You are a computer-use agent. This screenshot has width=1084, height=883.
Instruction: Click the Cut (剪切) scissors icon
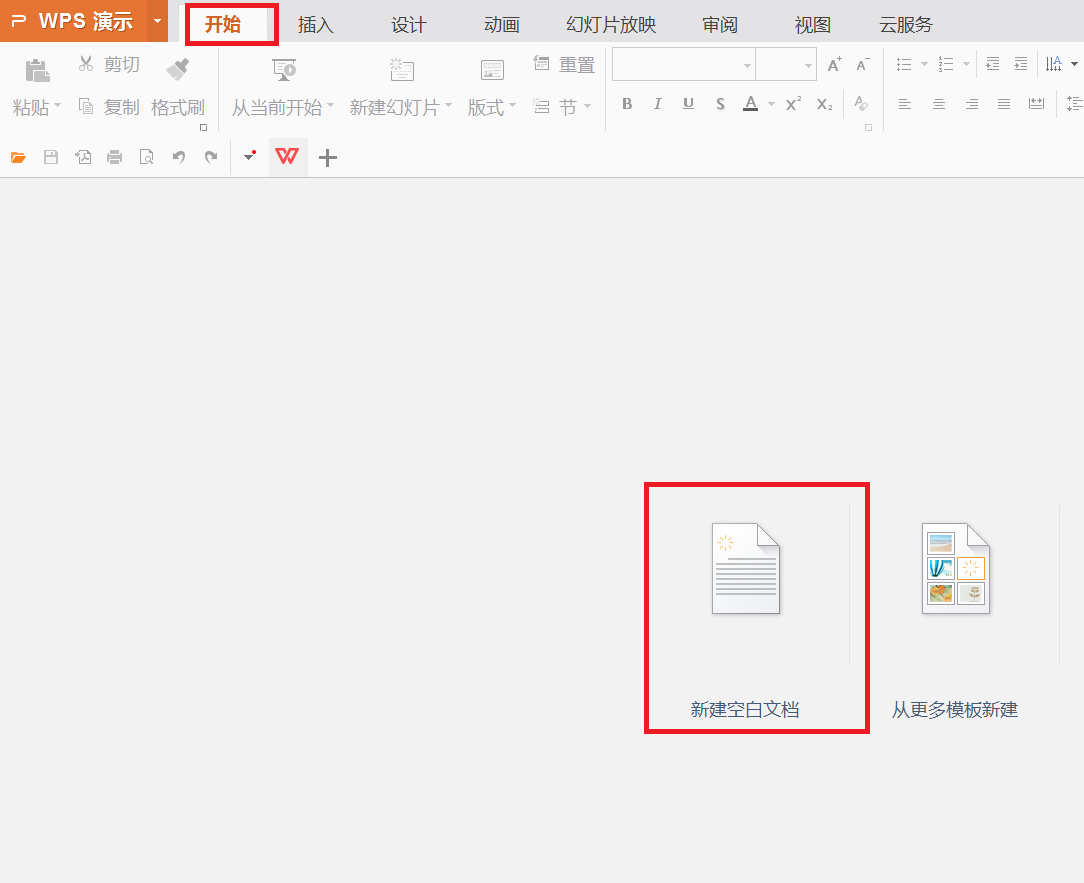[86, 64]
